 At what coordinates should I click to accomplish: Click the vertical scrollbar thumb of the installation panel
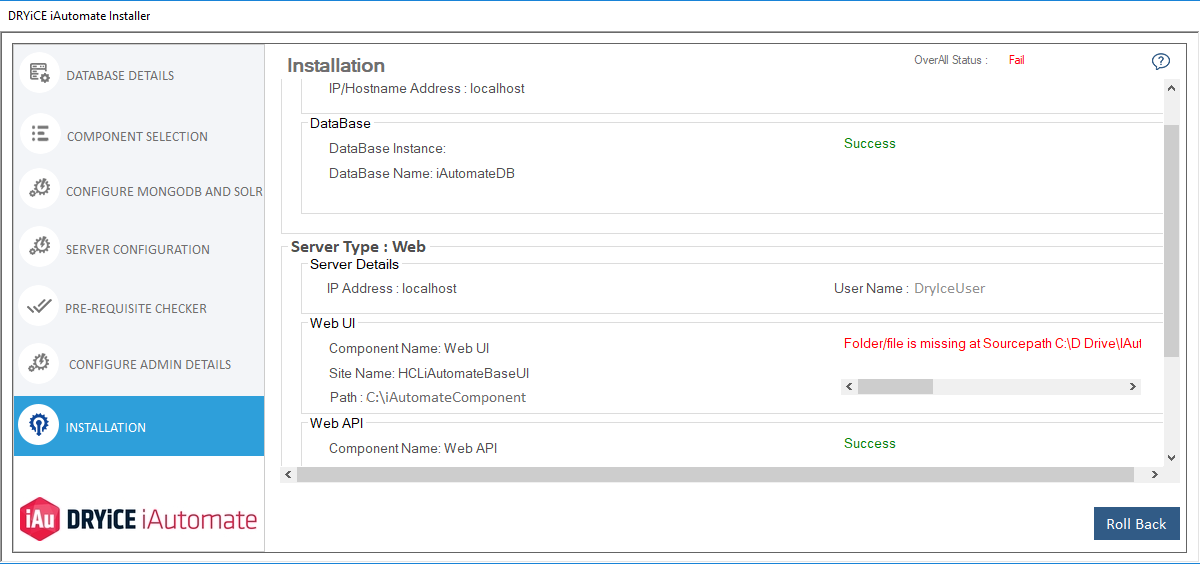[x=1172, y=240]
